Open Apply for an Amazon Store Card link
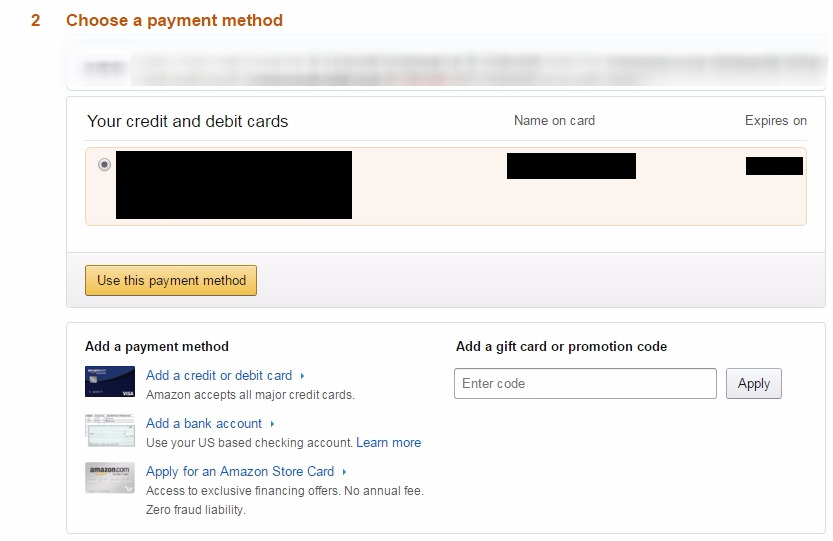The width and height of the screenshot is (833, 541). point(240,472)
